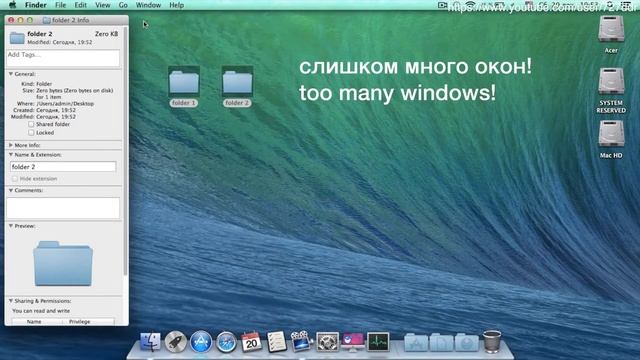The height and width of the screenshot is (360, 640).
Task: Collapse the Preview section
Action: [x=11, y=226]
